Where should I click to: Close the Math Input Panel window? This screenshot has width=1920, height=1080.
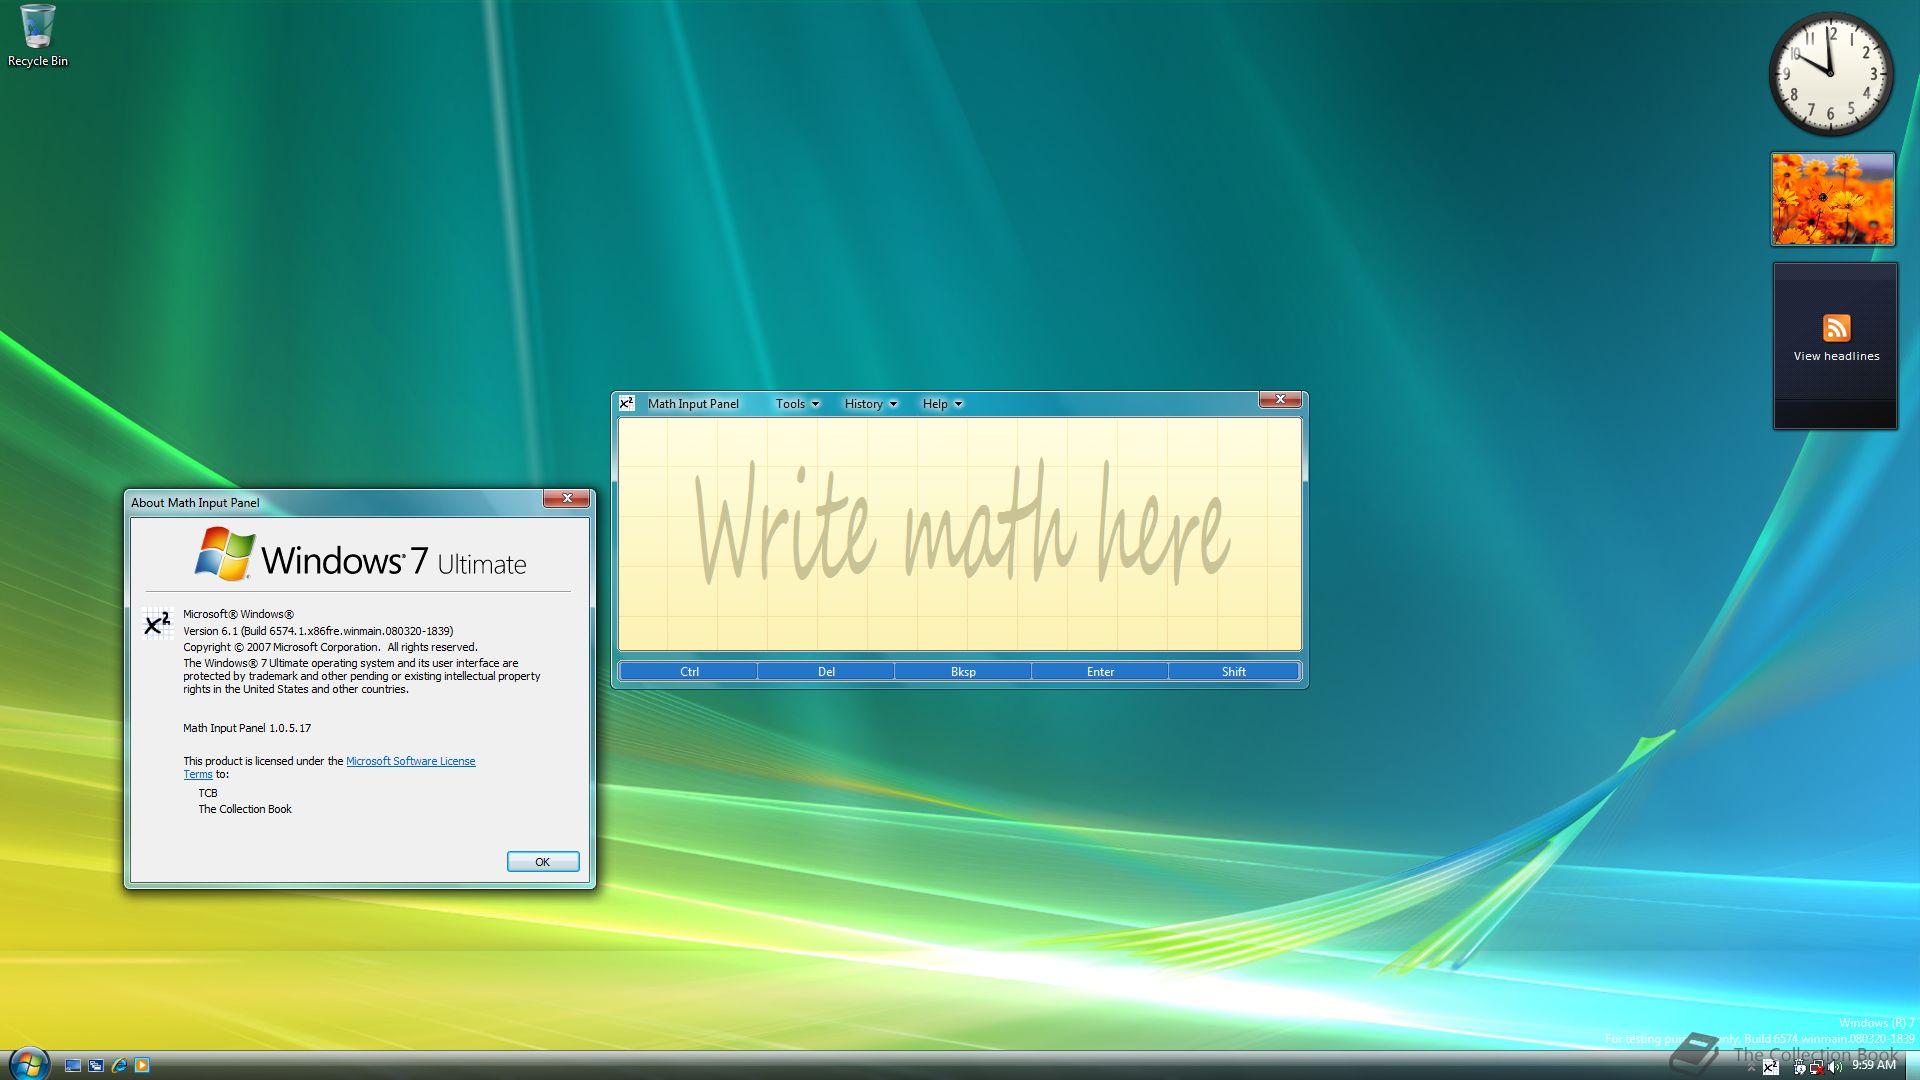click(1280, 399)
